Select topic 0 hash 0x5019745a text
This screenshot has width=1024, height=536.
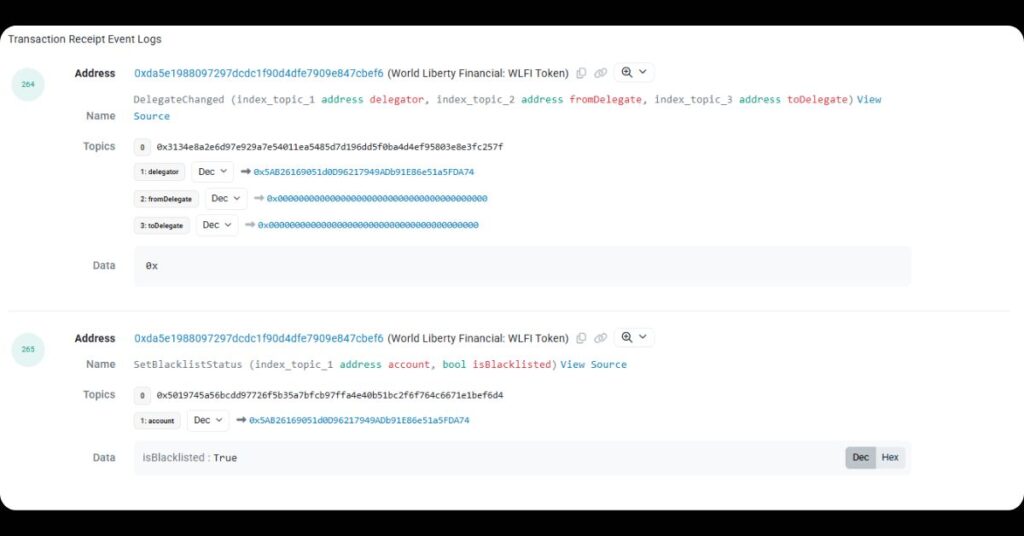(x=330, y=395)
